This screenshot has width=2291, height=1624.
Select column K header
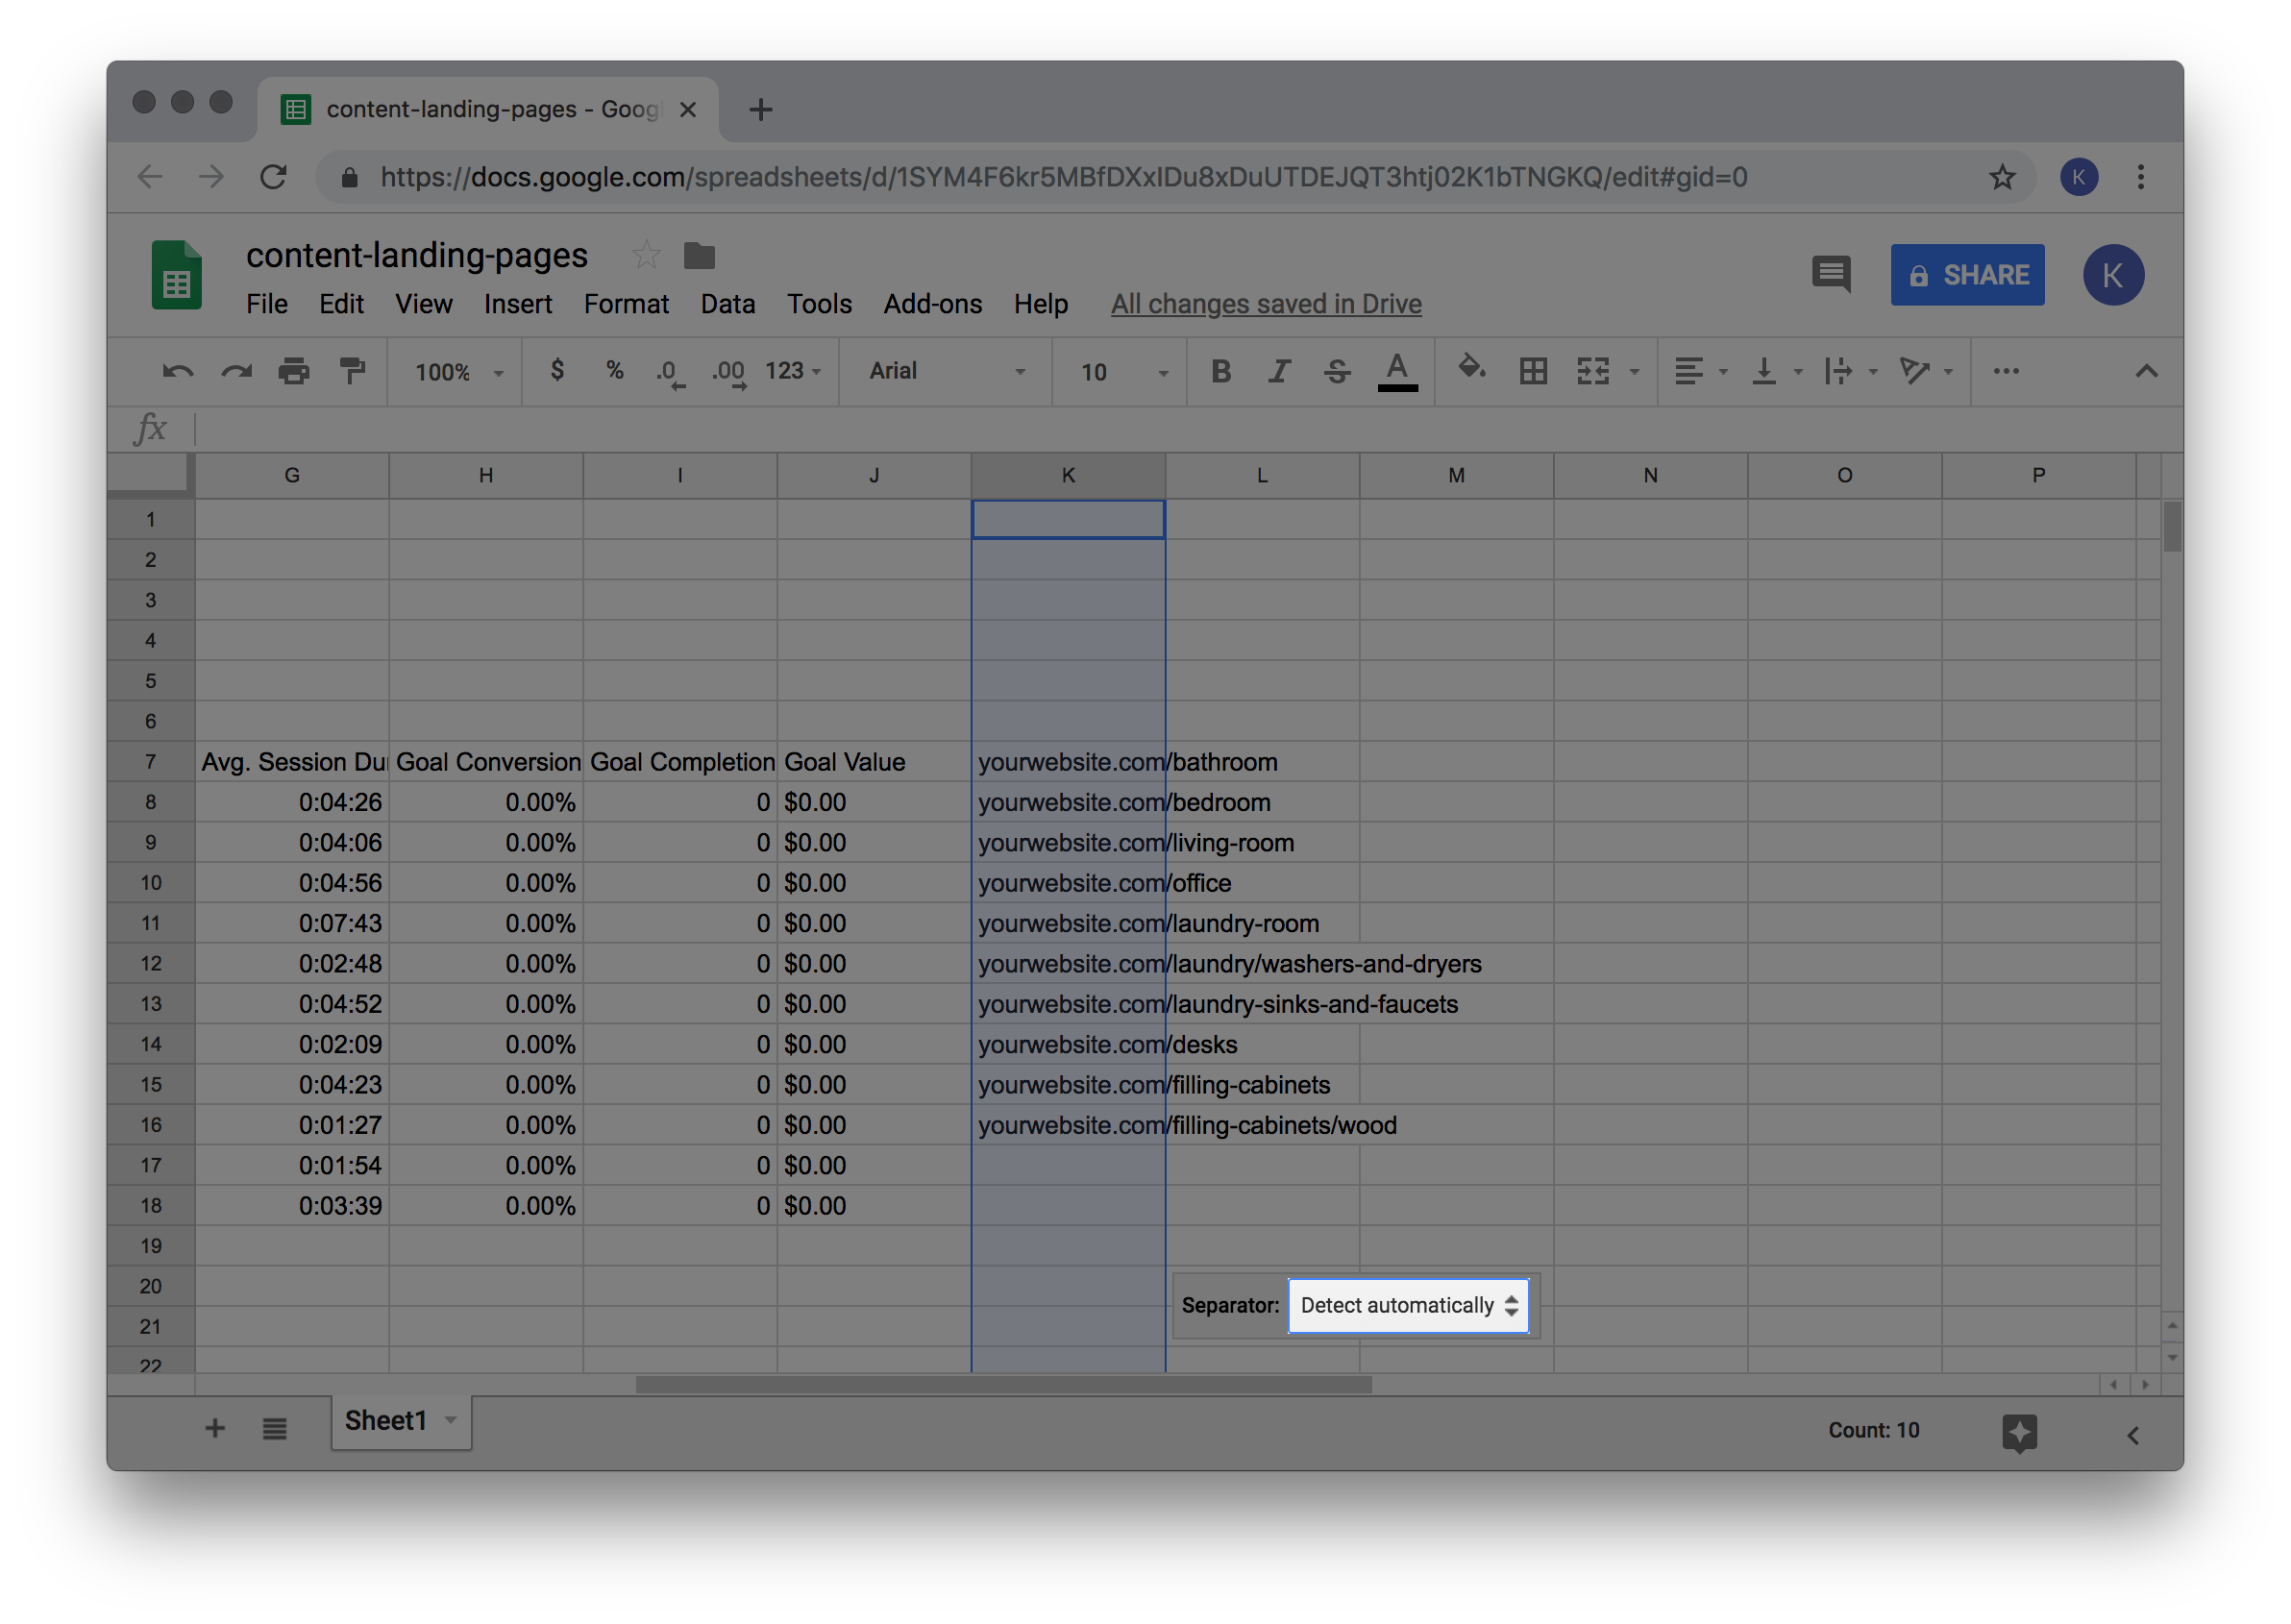point(1068,475)
